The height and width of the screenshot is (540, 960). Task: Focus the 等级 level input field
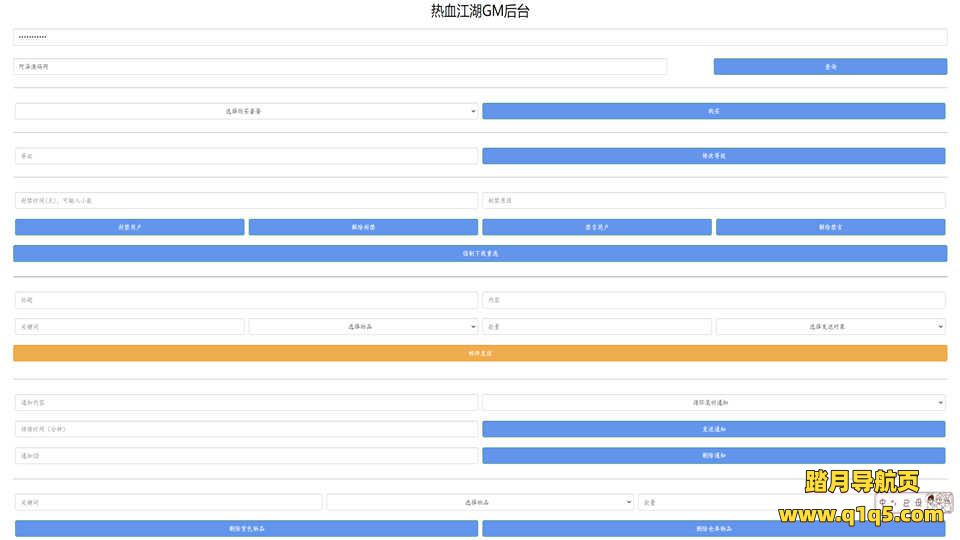click(x=246, y=156)
